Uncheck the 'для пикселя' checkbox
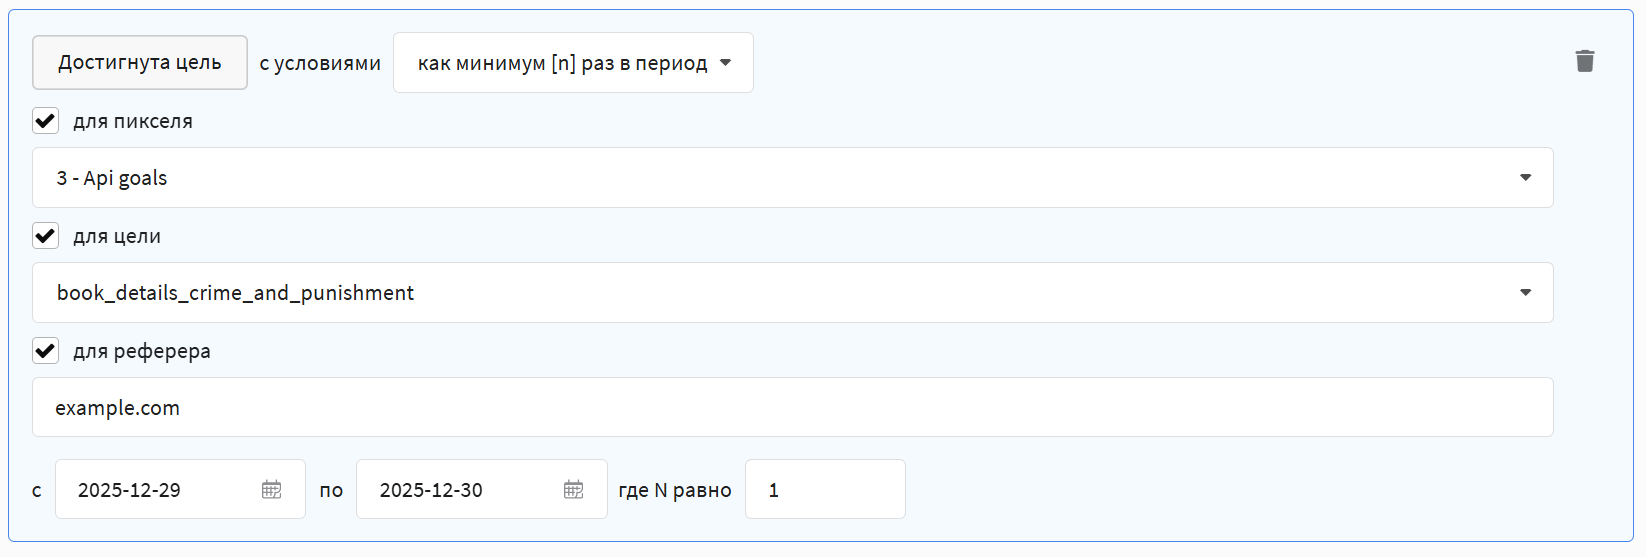 46,121
